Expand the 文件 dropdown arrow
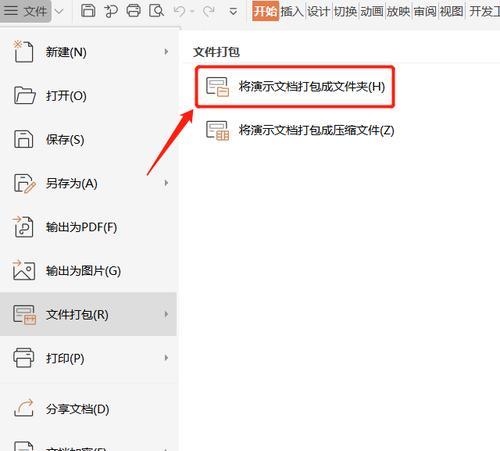This screenshot has height=451, width=500. point(59,12)
